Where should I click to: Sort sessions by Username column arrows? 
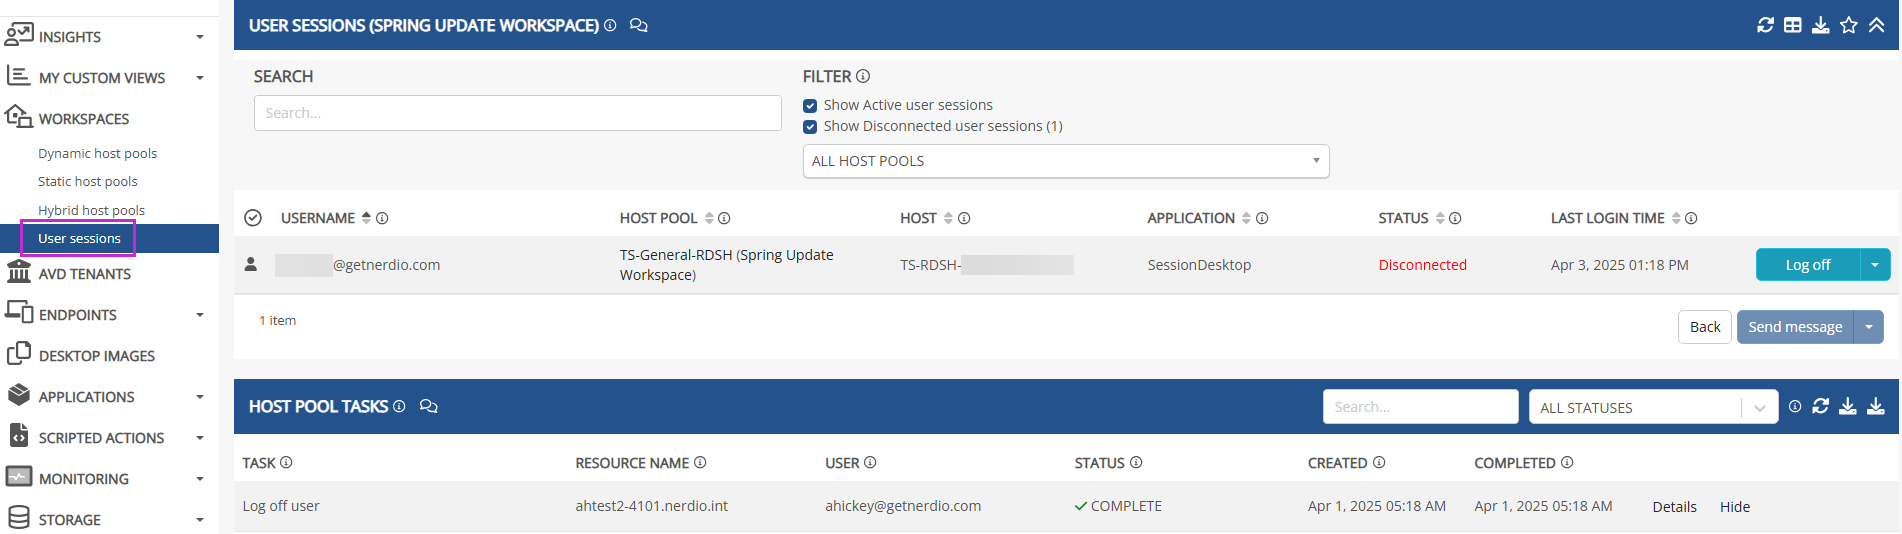tap(366, 218)
